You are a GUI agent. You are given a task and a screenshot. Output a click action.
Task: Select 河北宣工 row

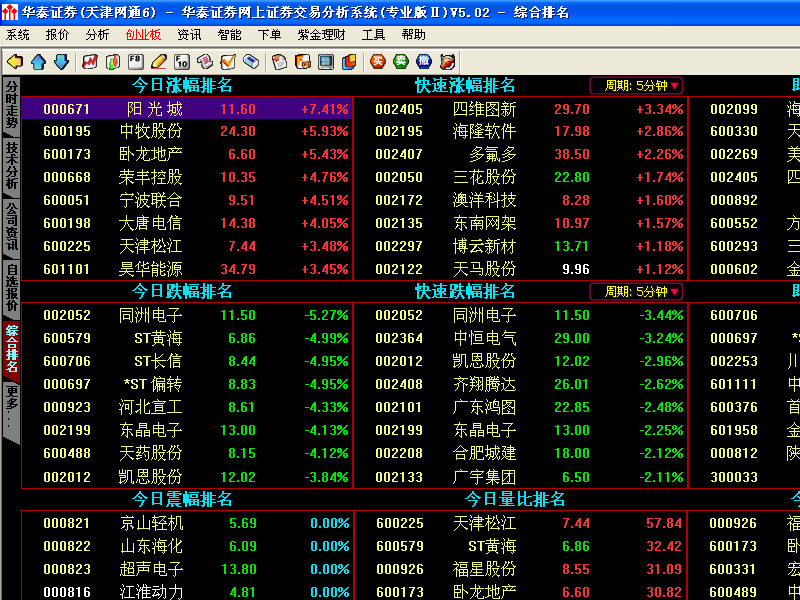pos(187,407)
